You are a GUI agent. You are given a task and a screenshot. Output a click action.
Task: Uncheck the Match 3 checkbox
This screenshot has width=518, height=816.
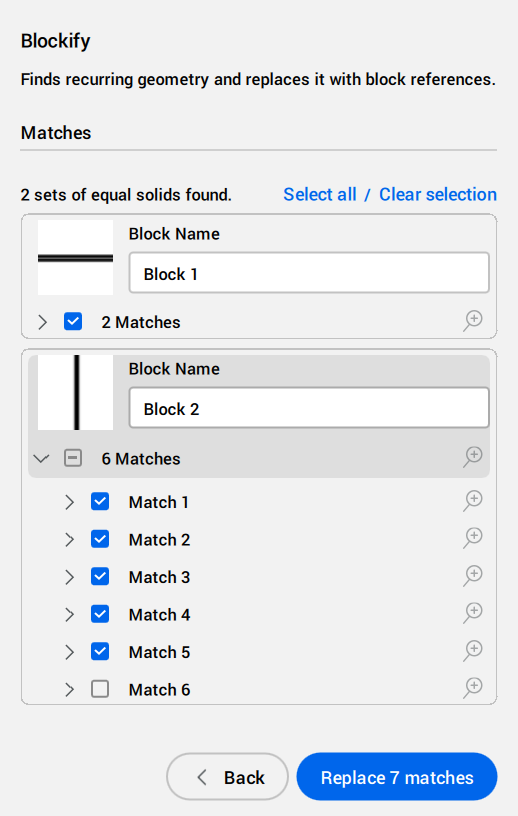(100, 577)
